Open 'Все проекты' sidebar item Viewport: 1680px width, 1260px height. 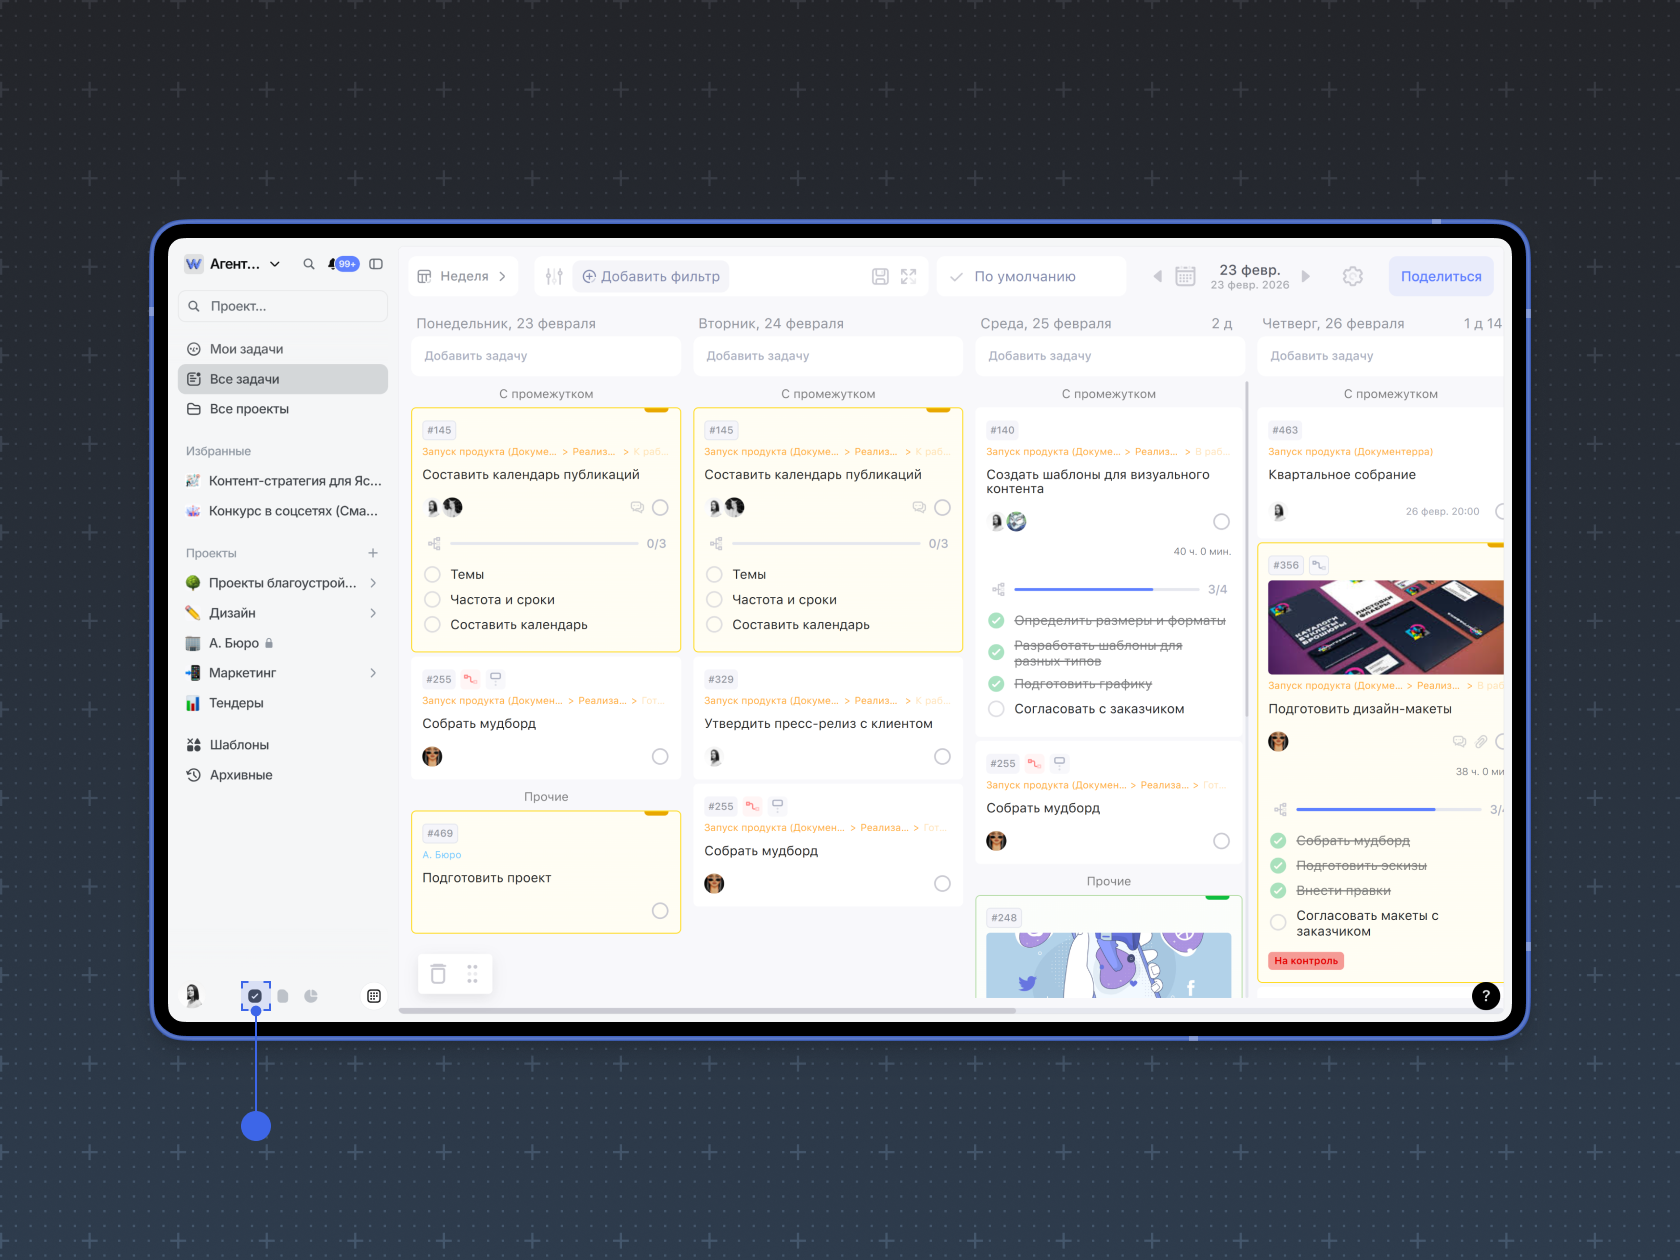(x=249, y=409)
